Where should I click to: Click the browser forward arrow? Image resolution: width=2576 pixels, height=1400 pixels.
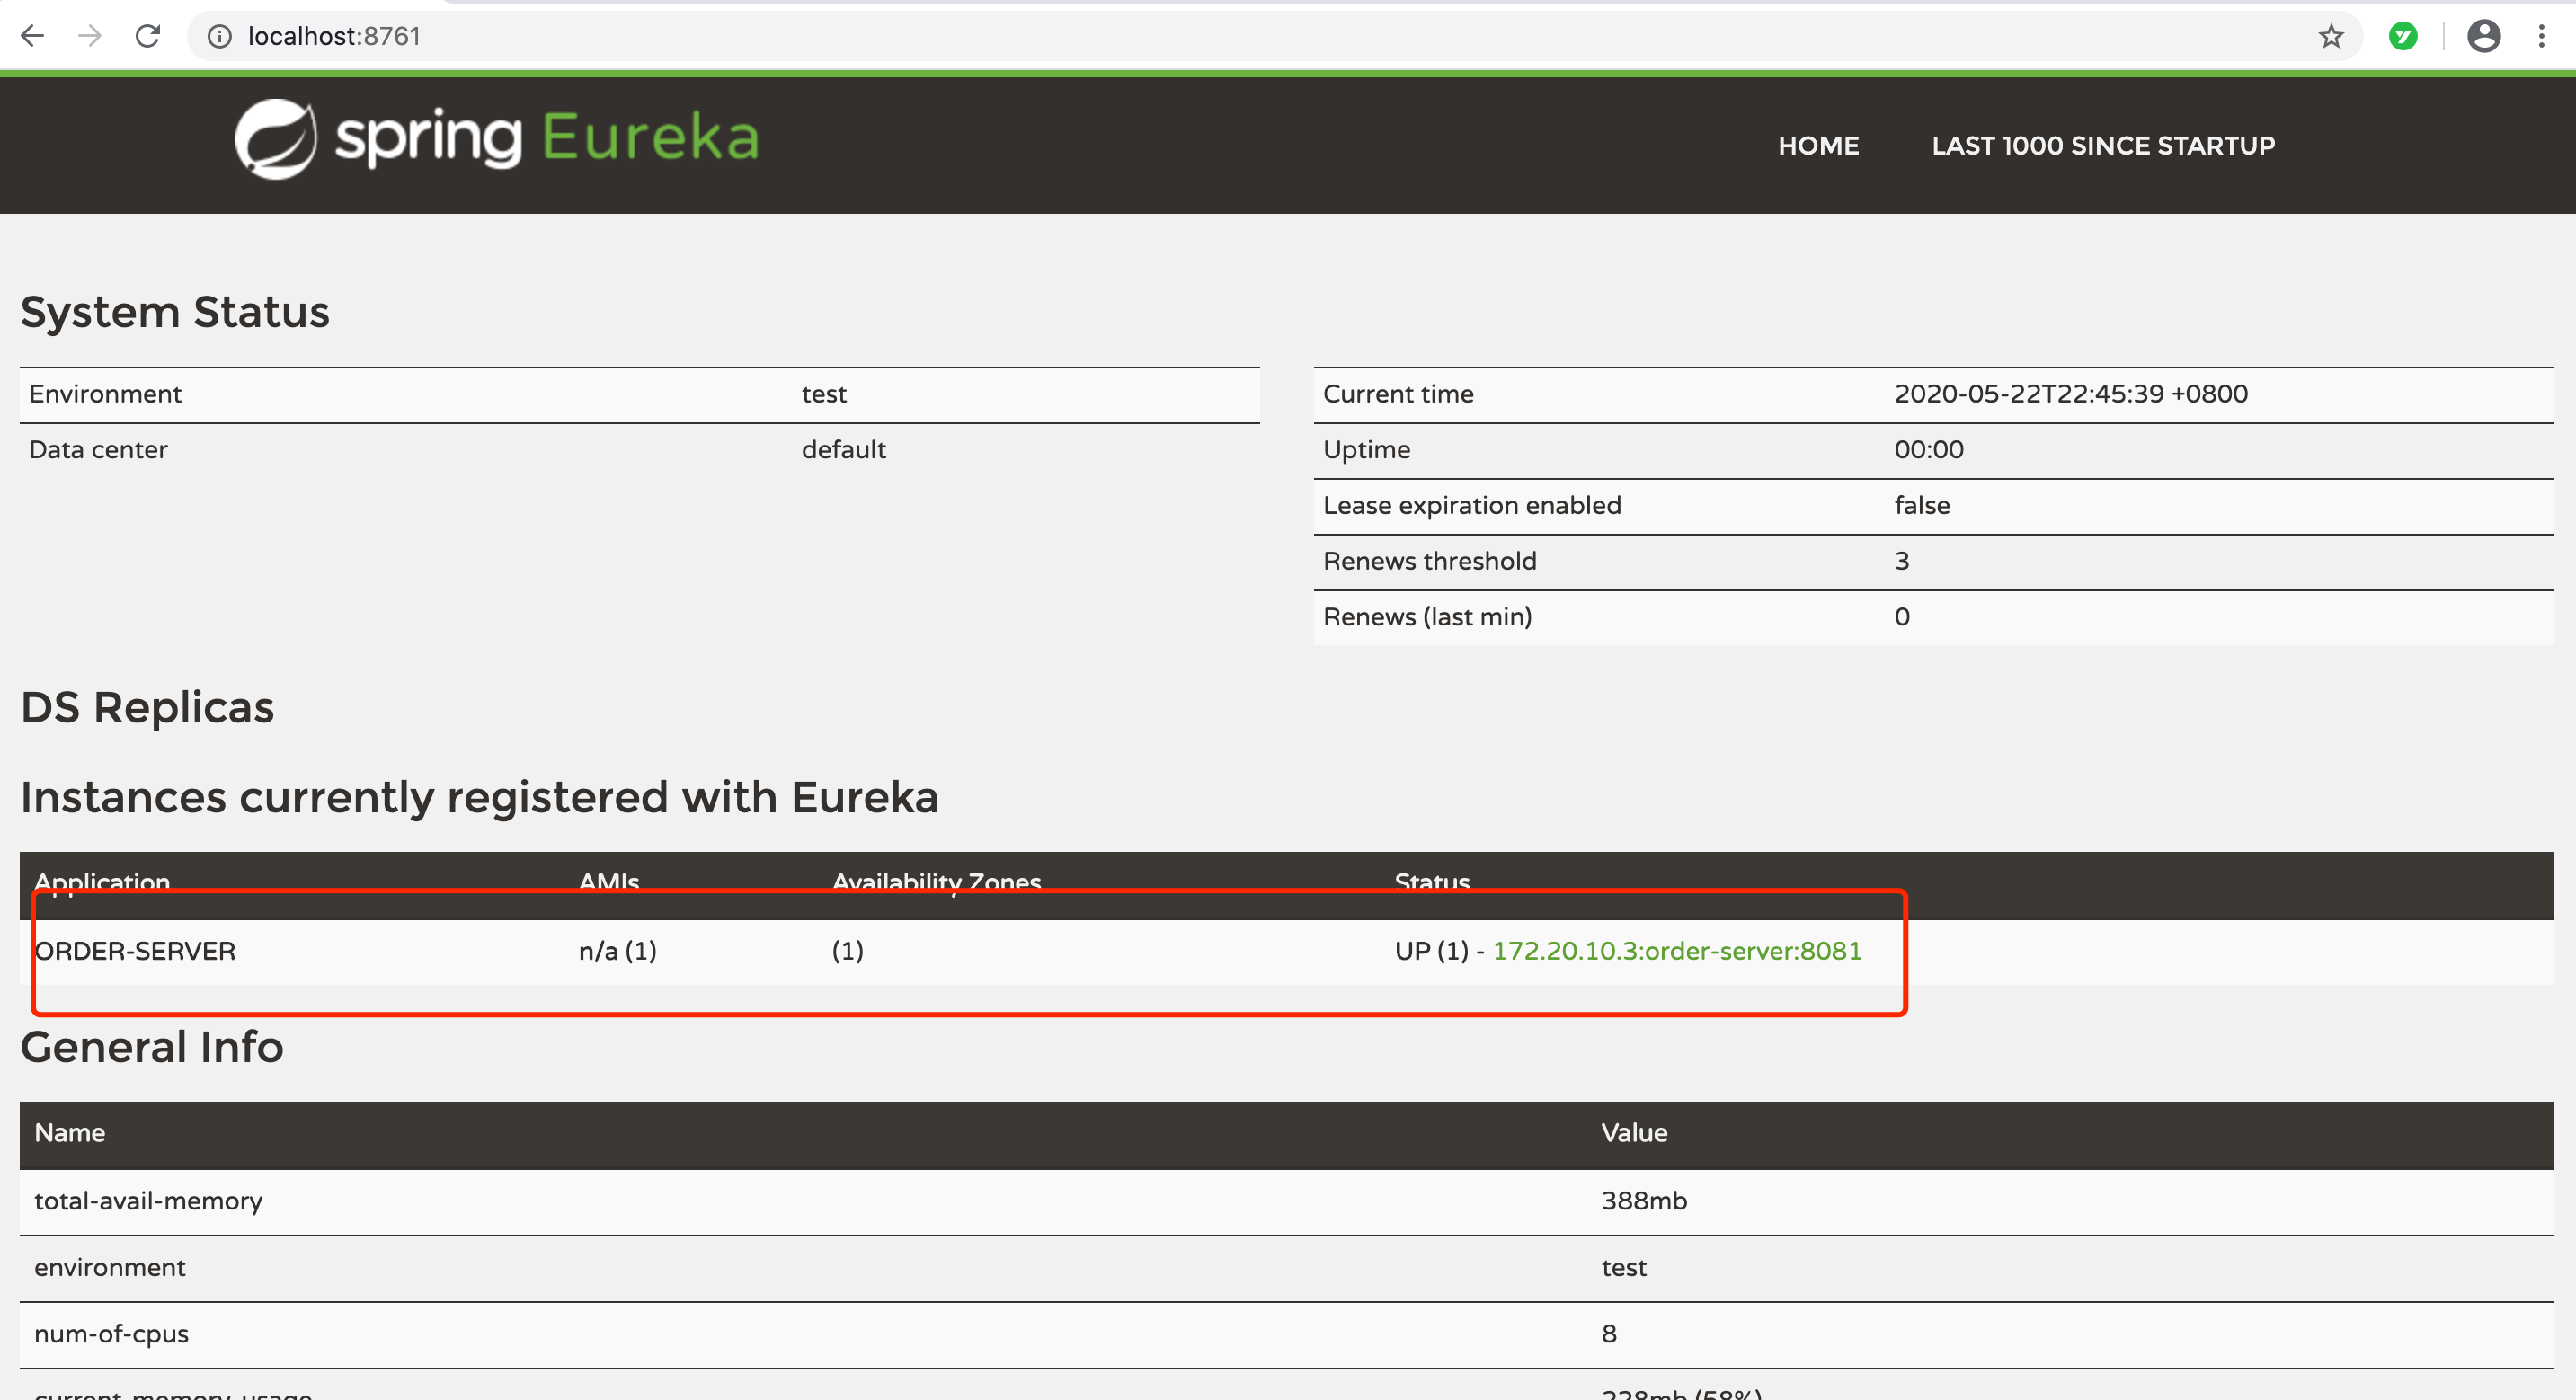(90, 36)
